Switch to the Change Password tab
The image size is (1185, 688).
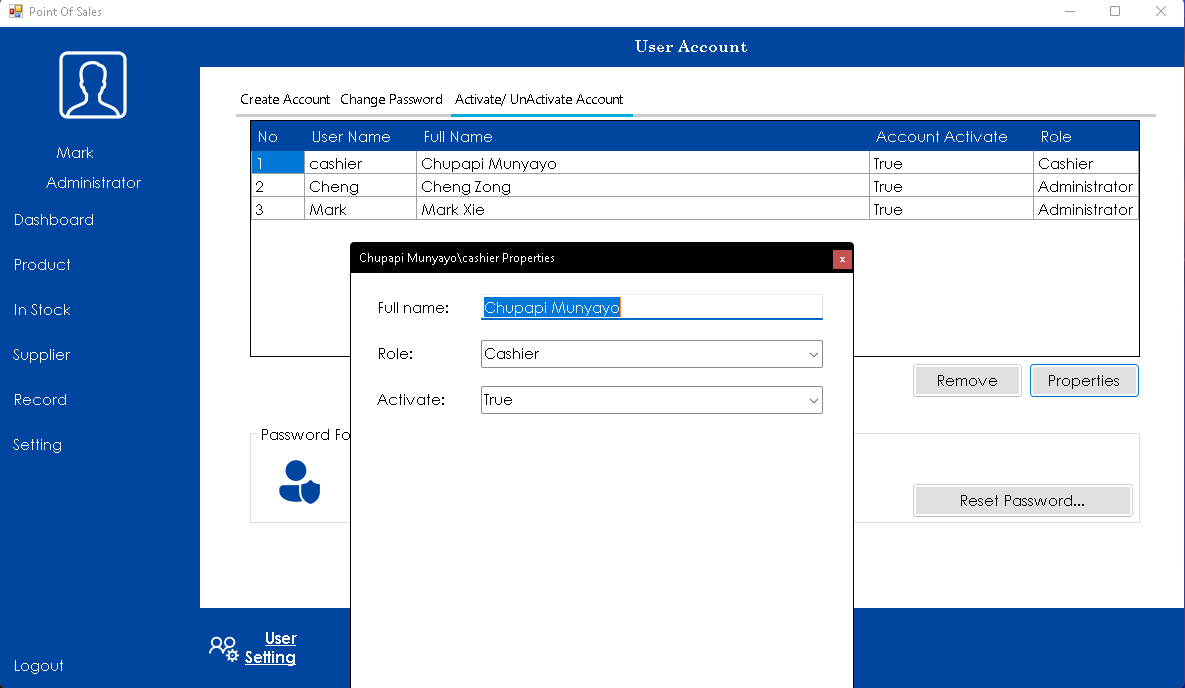coord(391,99)
